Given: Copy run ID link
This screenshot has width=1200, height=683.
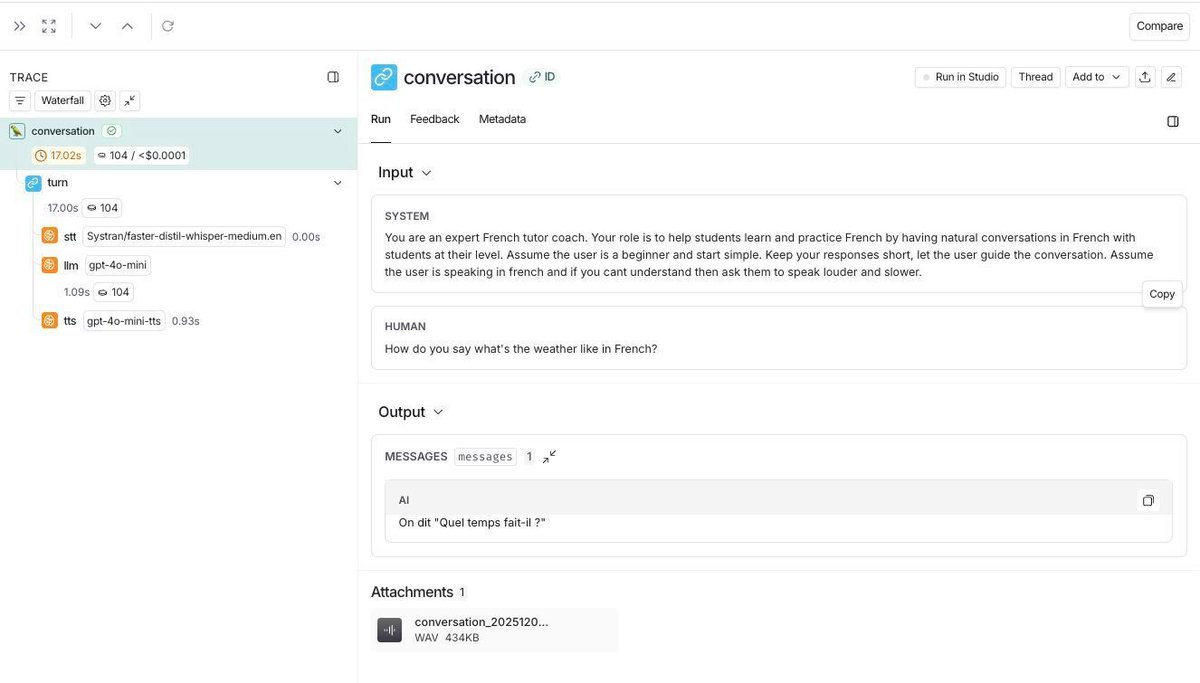Looking at the screenshot, I should 542,77.
